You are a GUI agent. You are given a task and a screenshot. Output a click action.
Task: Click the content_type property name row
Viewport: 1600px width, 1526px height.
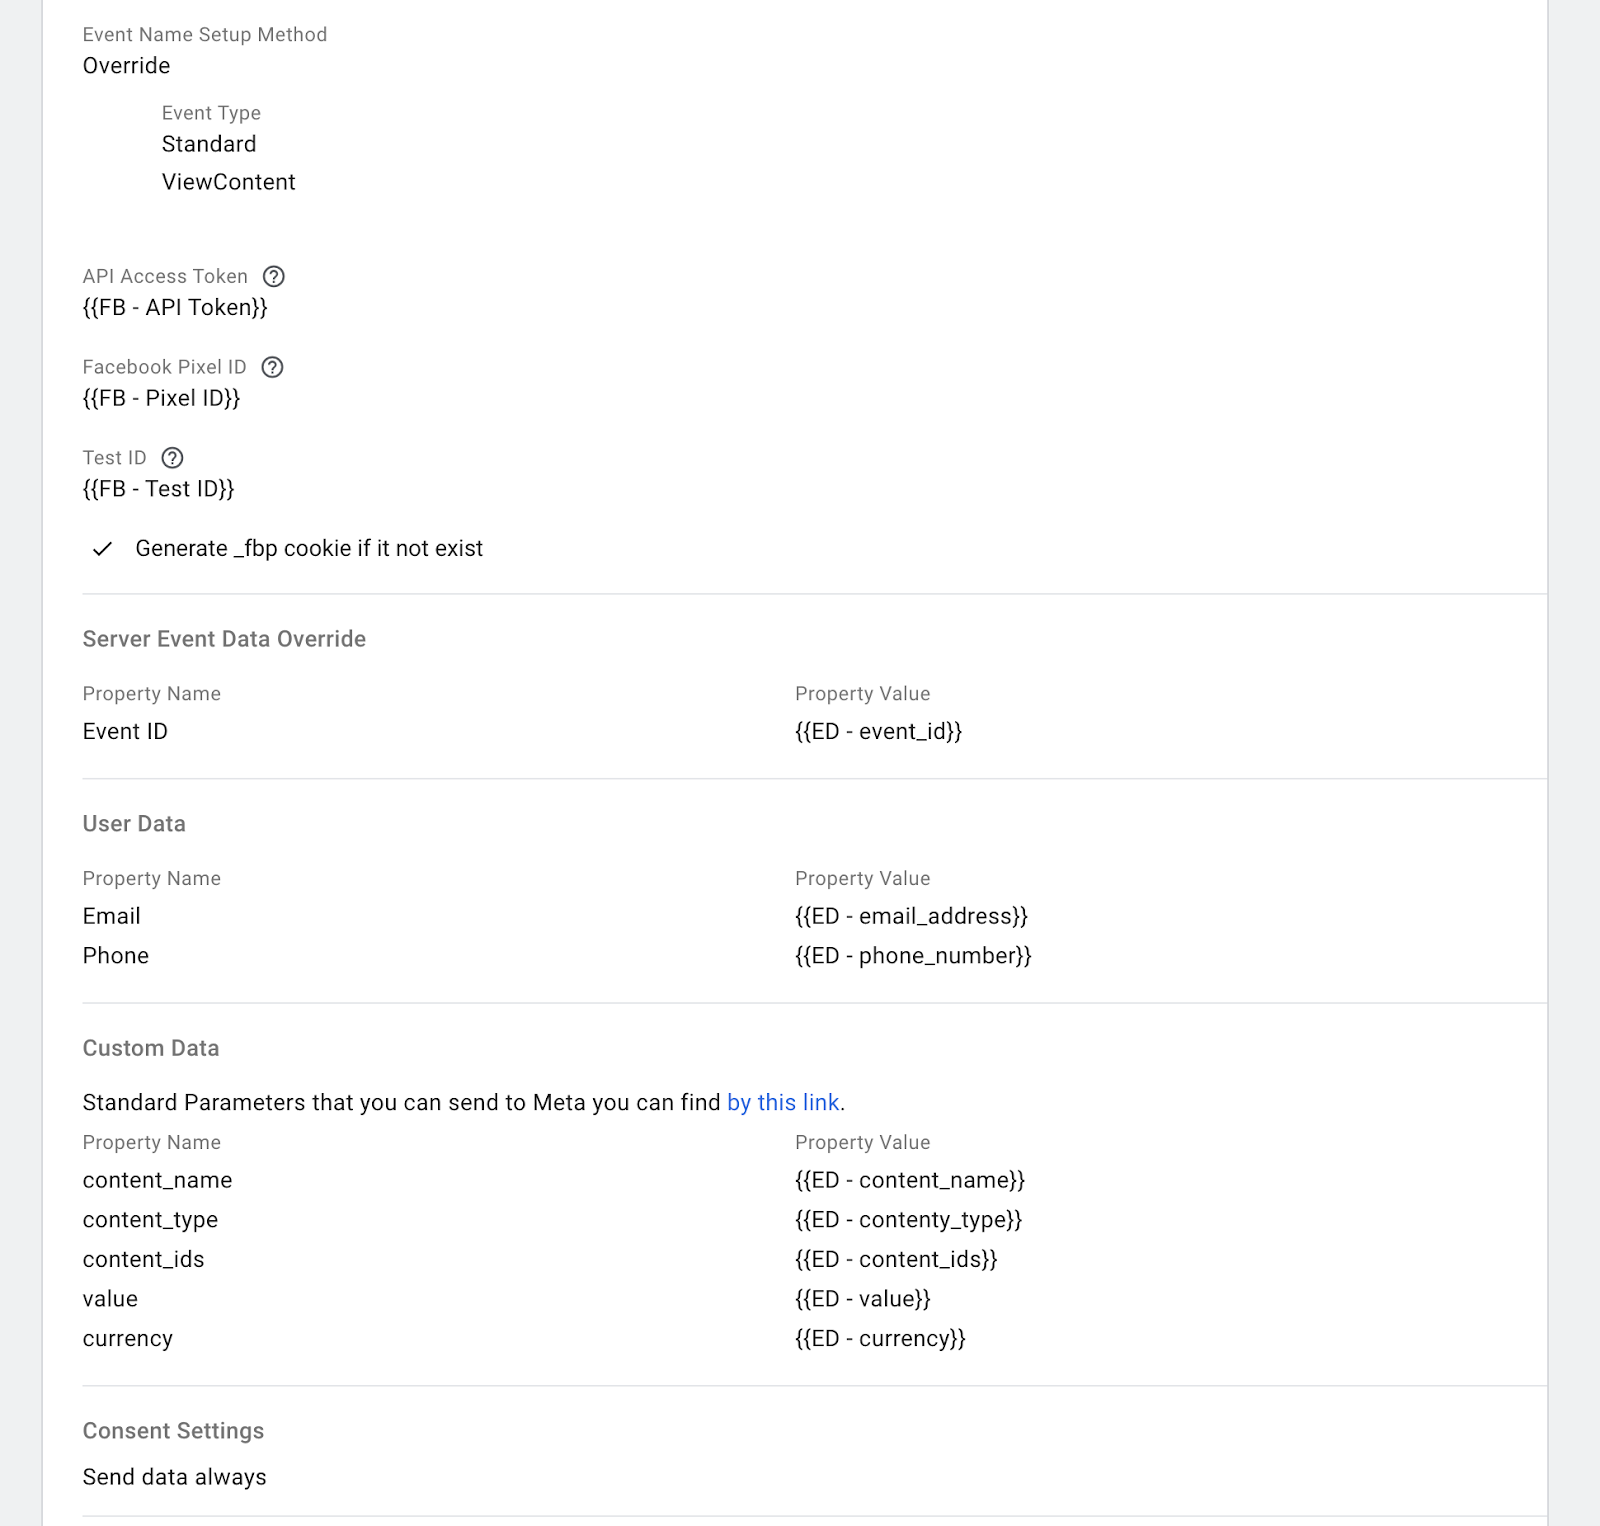click(150, 1219)
